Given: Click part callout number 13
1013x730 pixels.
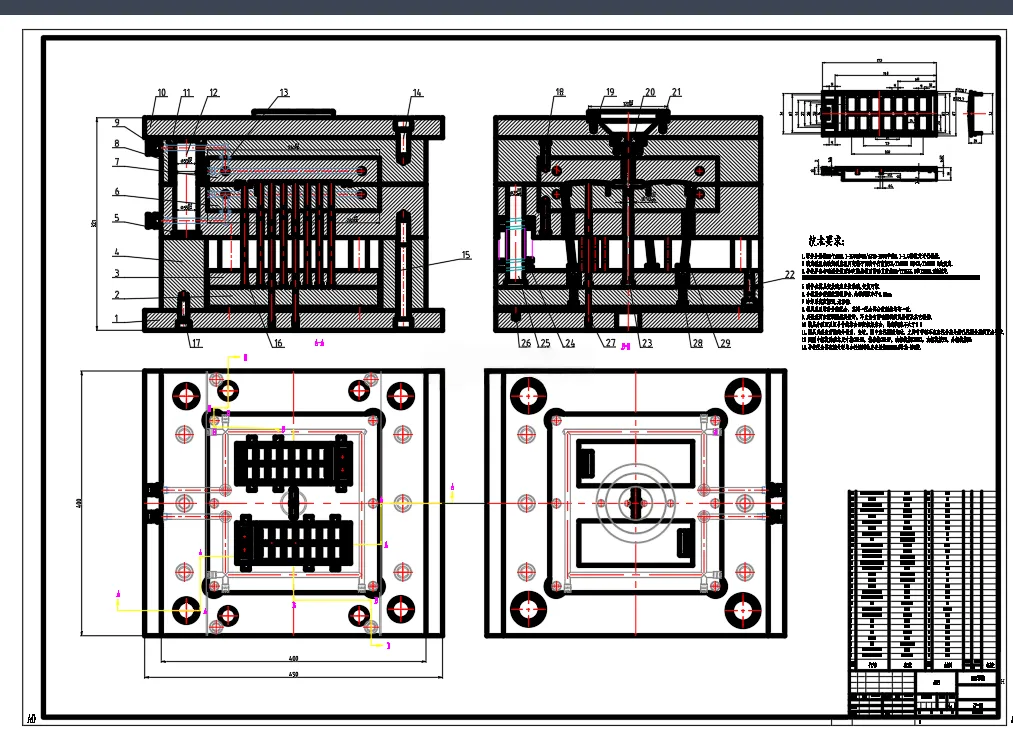Looking at the screenshot, I should [x=284, y=92].
